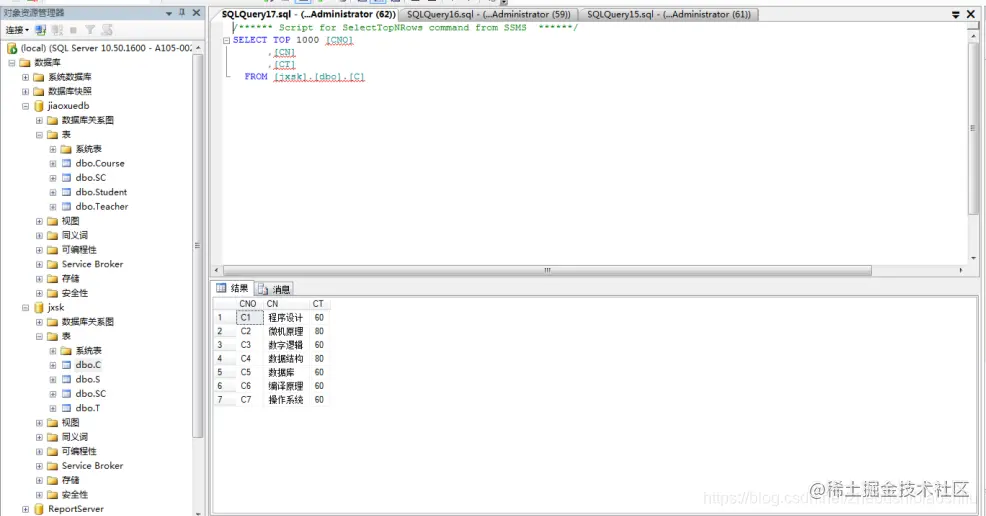This screenshot has height=516, width=986.
Task: Collapse the SELECT statement outline toggle
Action: pos(226,40)
